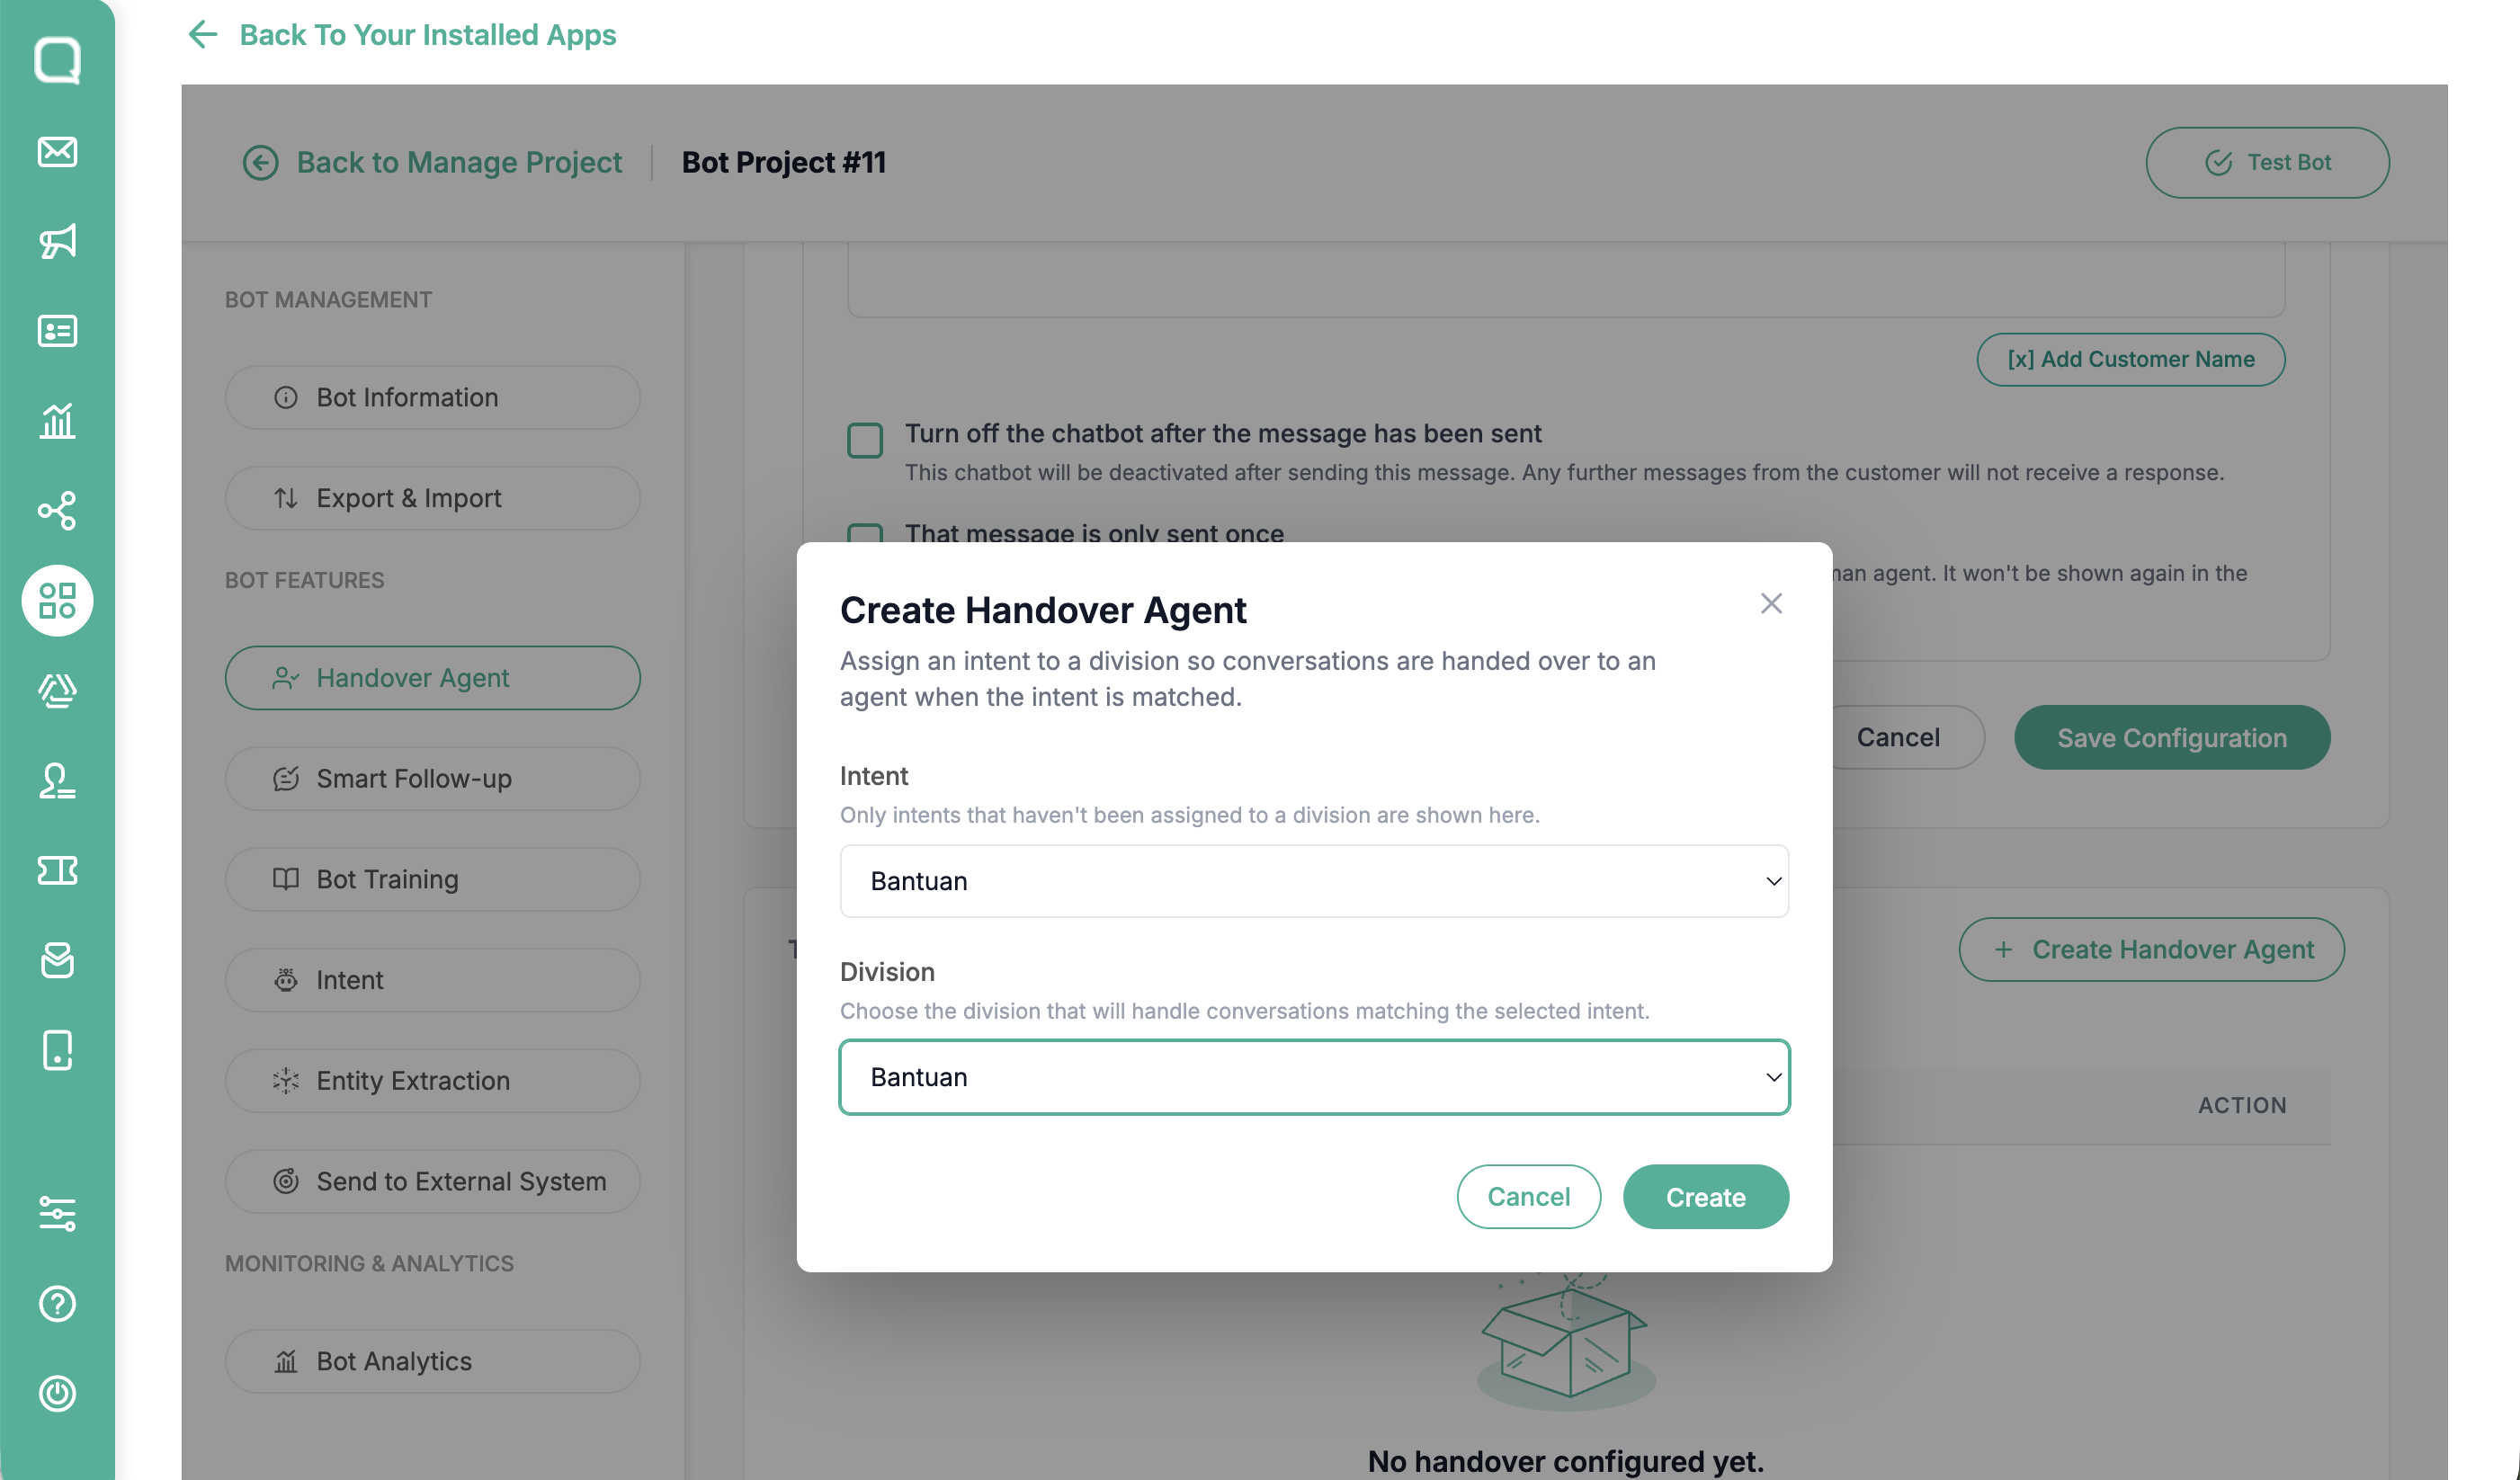Open the analytics chart icon in the sidebar
The width and height of the screenshot is (2520, 1480).
pyautogui.click(x=57, y=420)
